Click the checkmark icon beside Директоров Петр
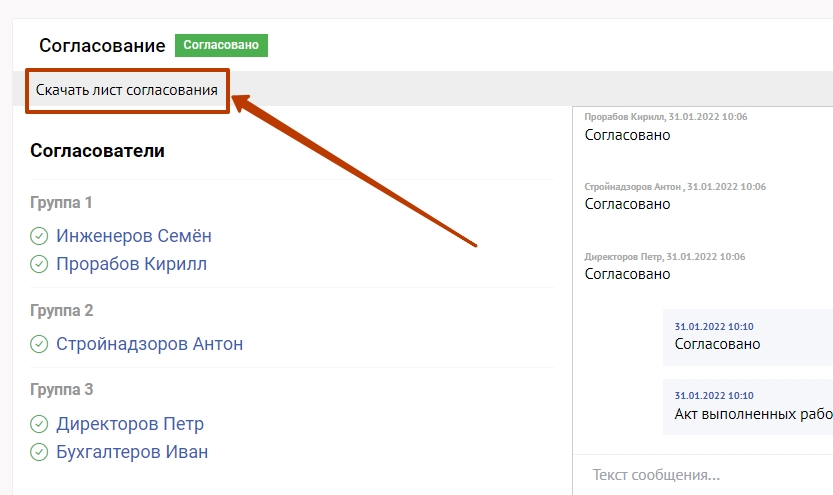 [x=39, y=424]
